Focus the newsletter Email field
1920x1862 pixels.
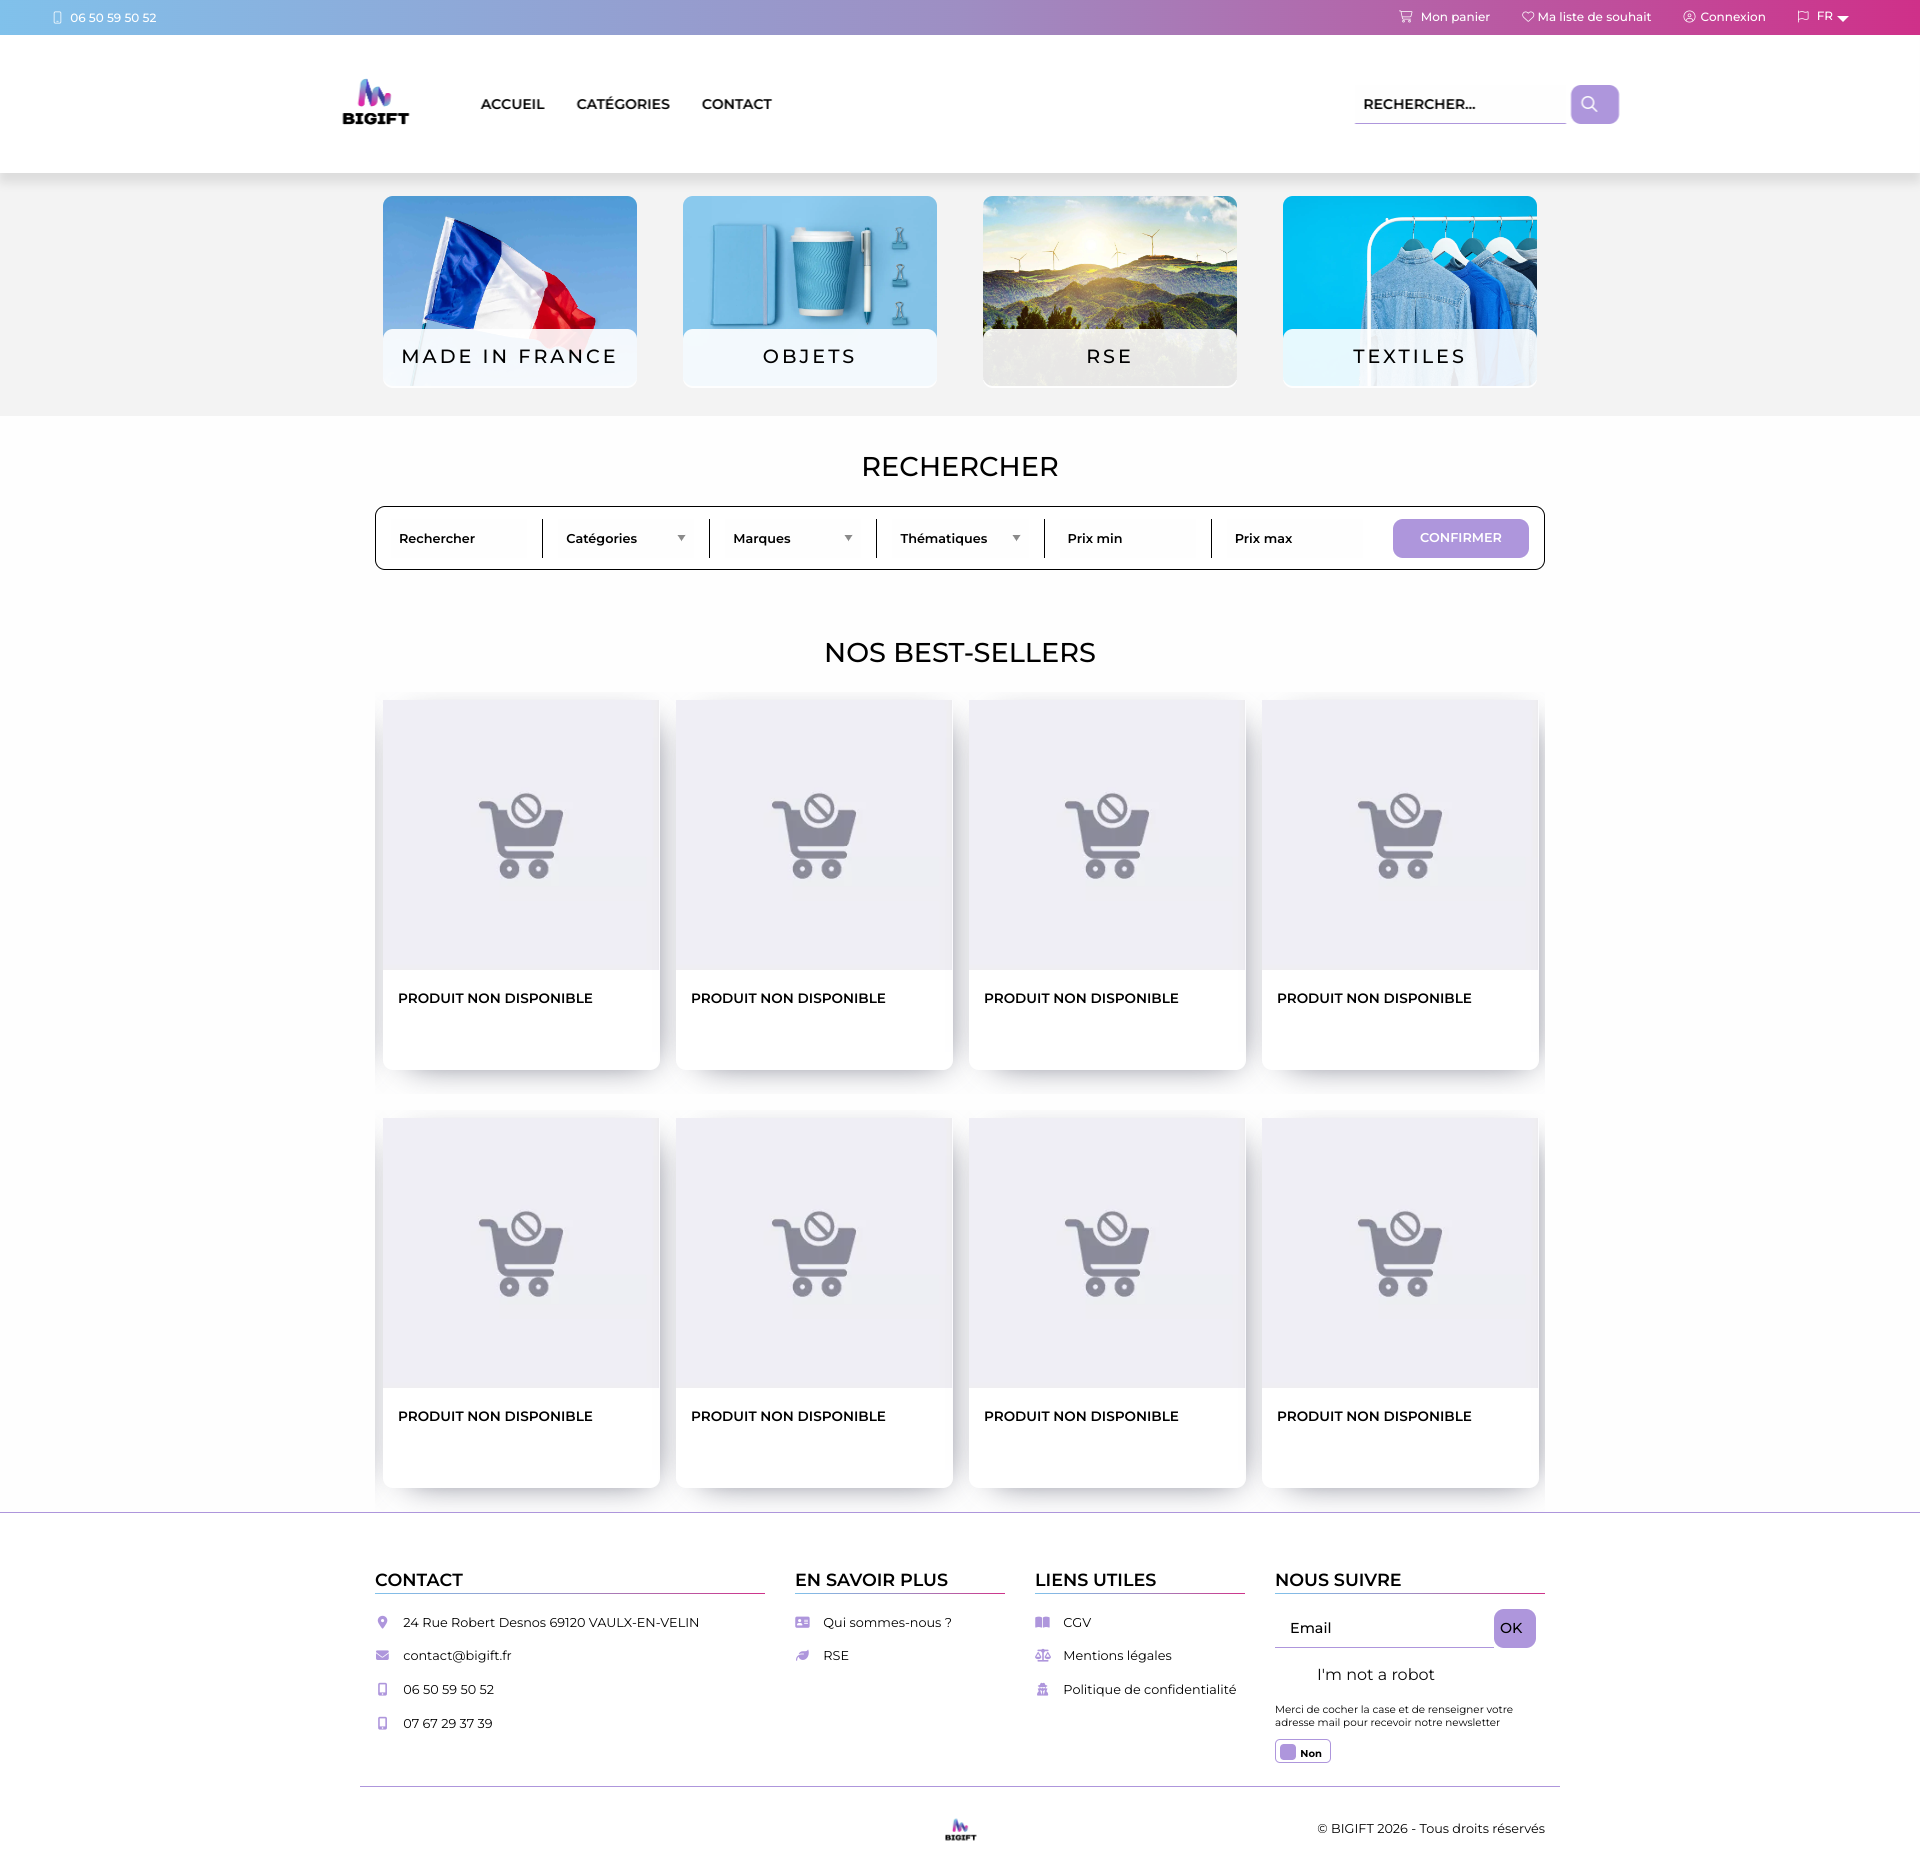pos(1383,1628)
